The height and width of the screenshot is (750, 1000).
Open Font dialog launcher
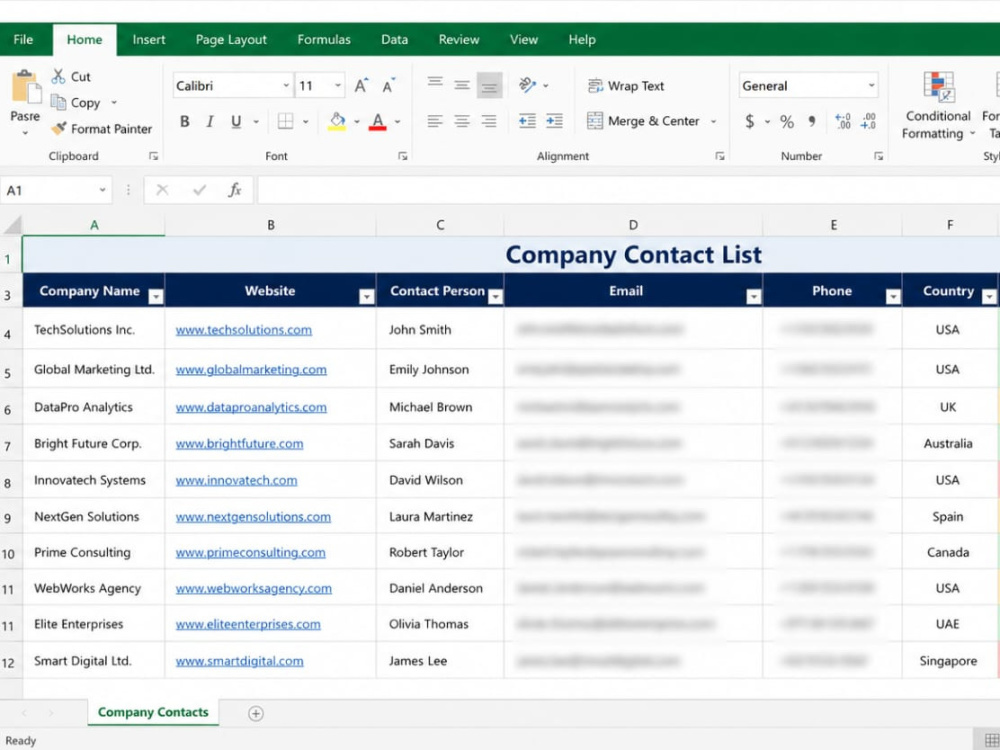tap(402, 156)
